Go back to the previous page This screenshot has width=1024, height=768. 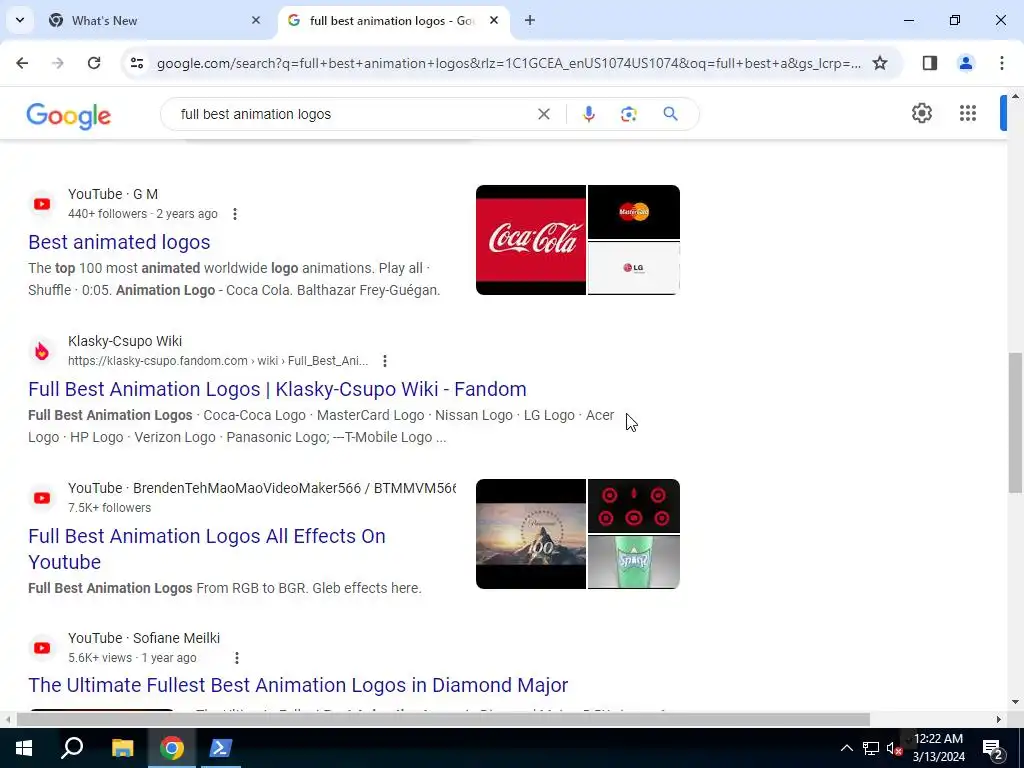[x=22, y=63]
